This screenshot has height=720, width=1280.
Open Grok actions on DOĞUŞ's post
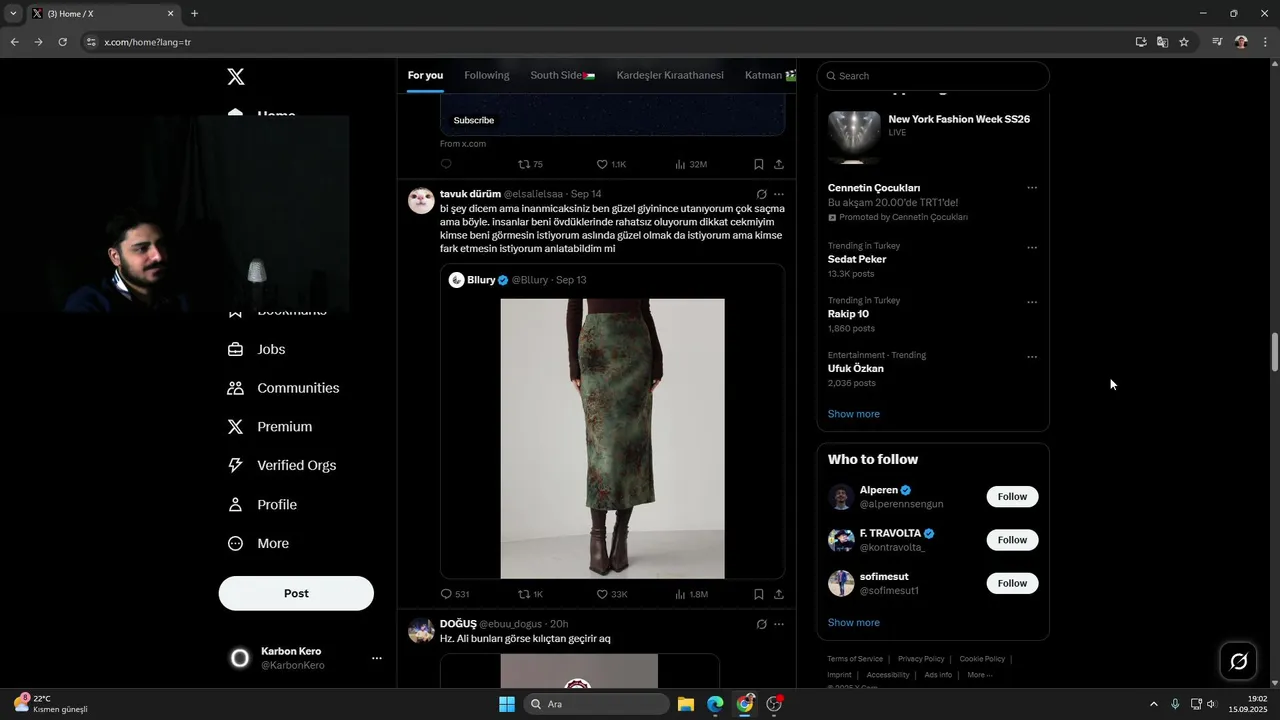pyautogui.click(x=761, y=624)
